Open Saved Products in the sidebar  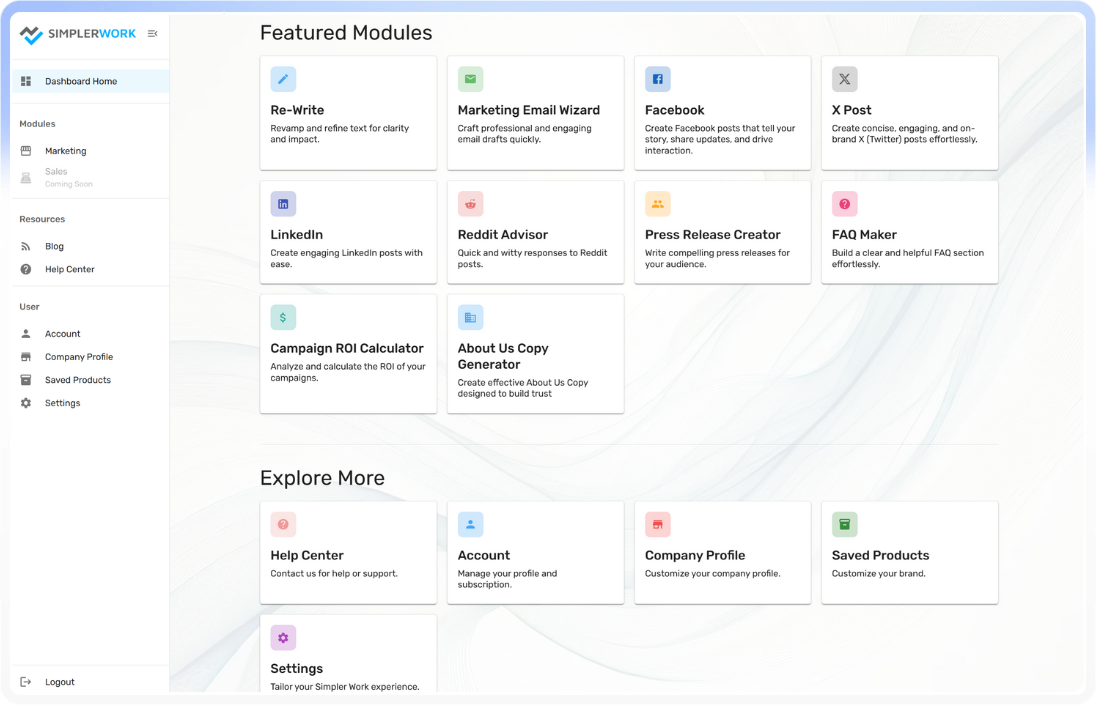[x=90, y=380]
